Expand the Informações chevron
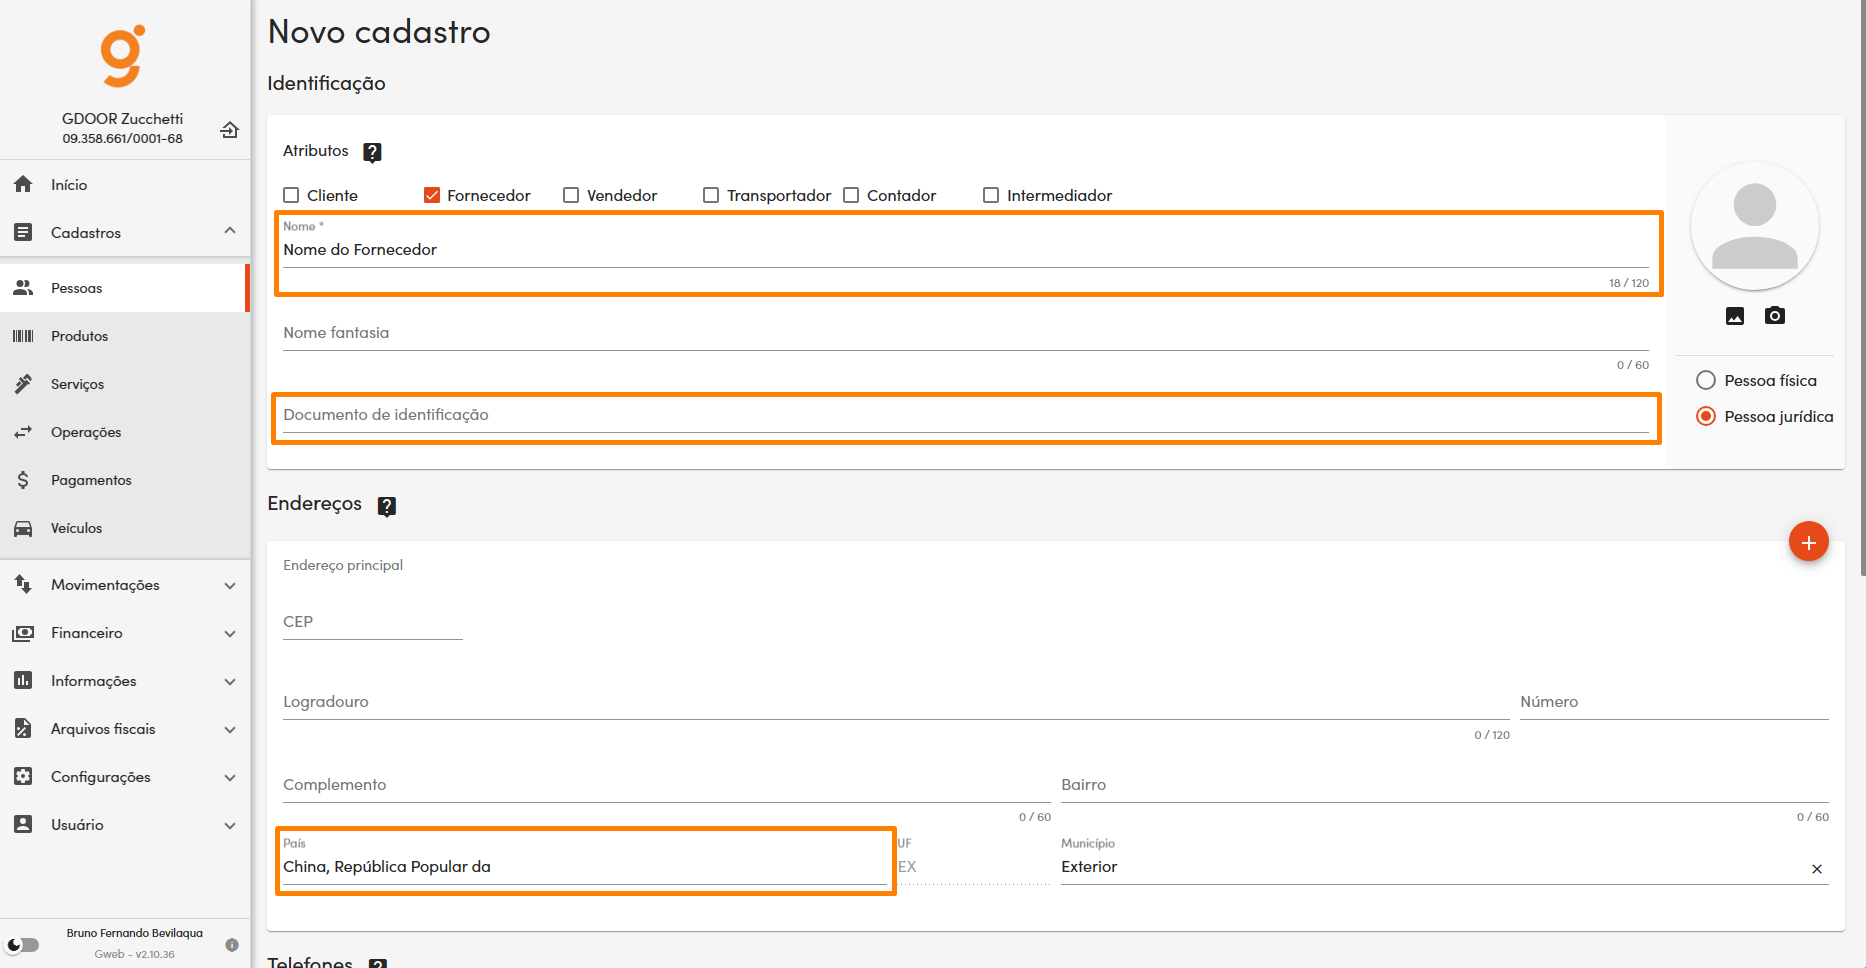The width and height of the screenshot is (1866, 968). [230, 681]
